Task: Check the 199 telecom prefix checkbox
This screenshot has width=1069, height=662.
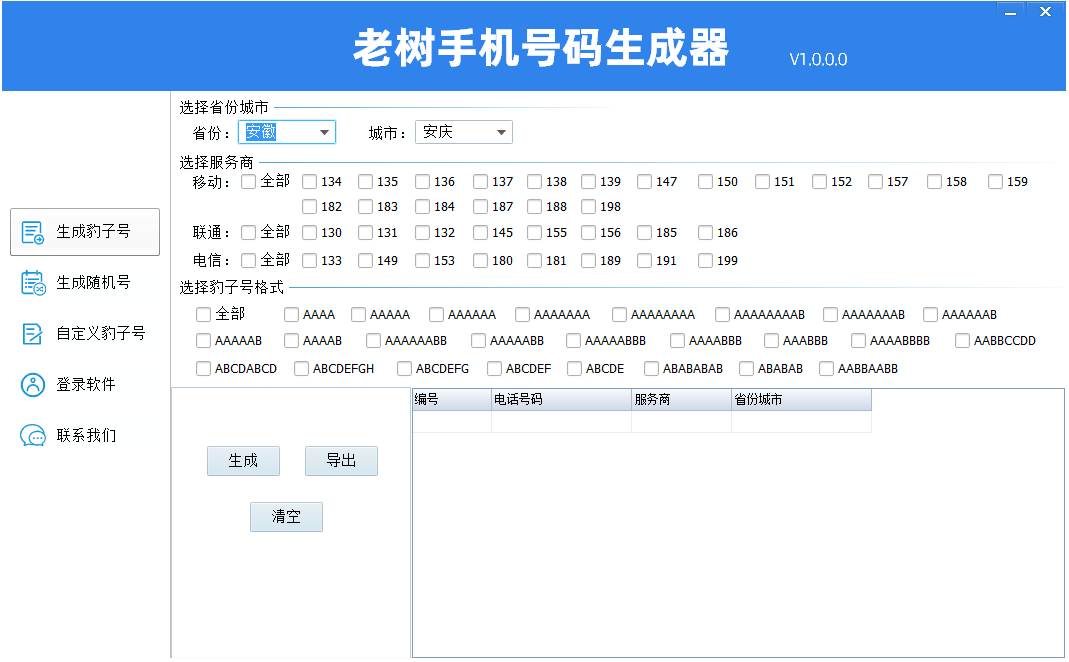Action: [706, 261]
